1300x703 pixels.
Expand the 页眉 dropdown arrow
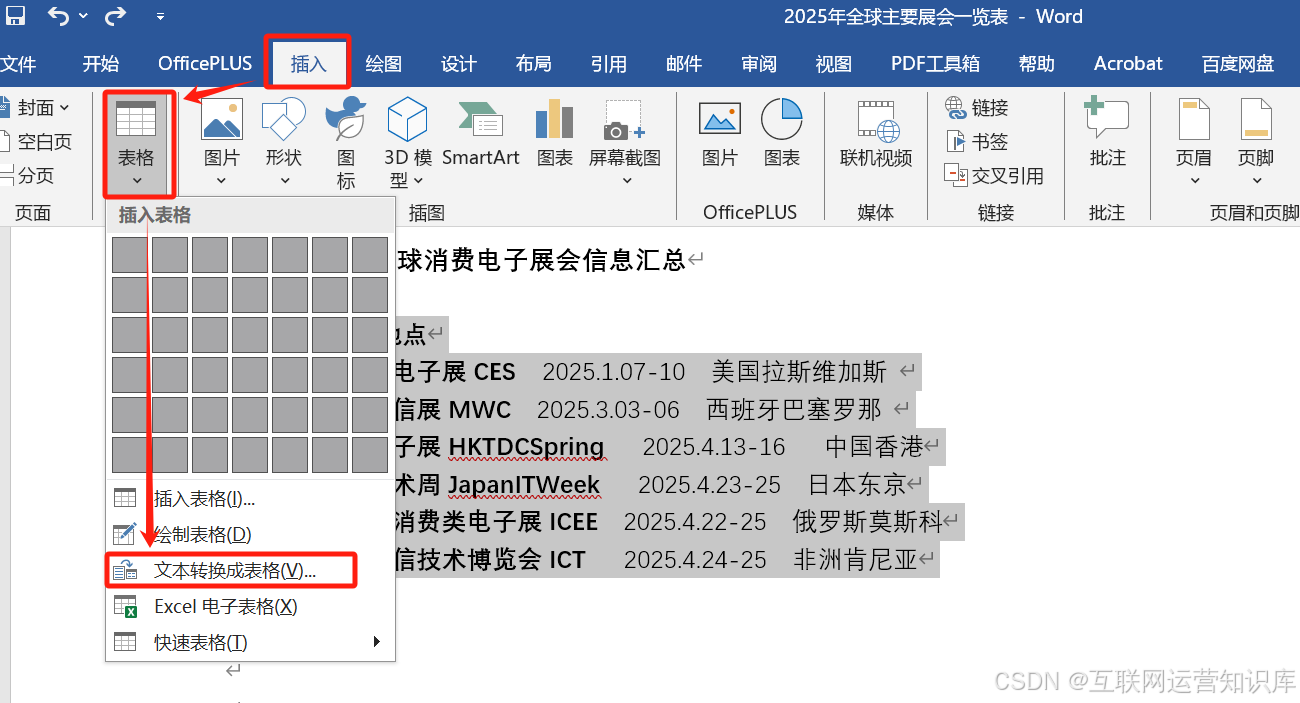(1195, 181)
